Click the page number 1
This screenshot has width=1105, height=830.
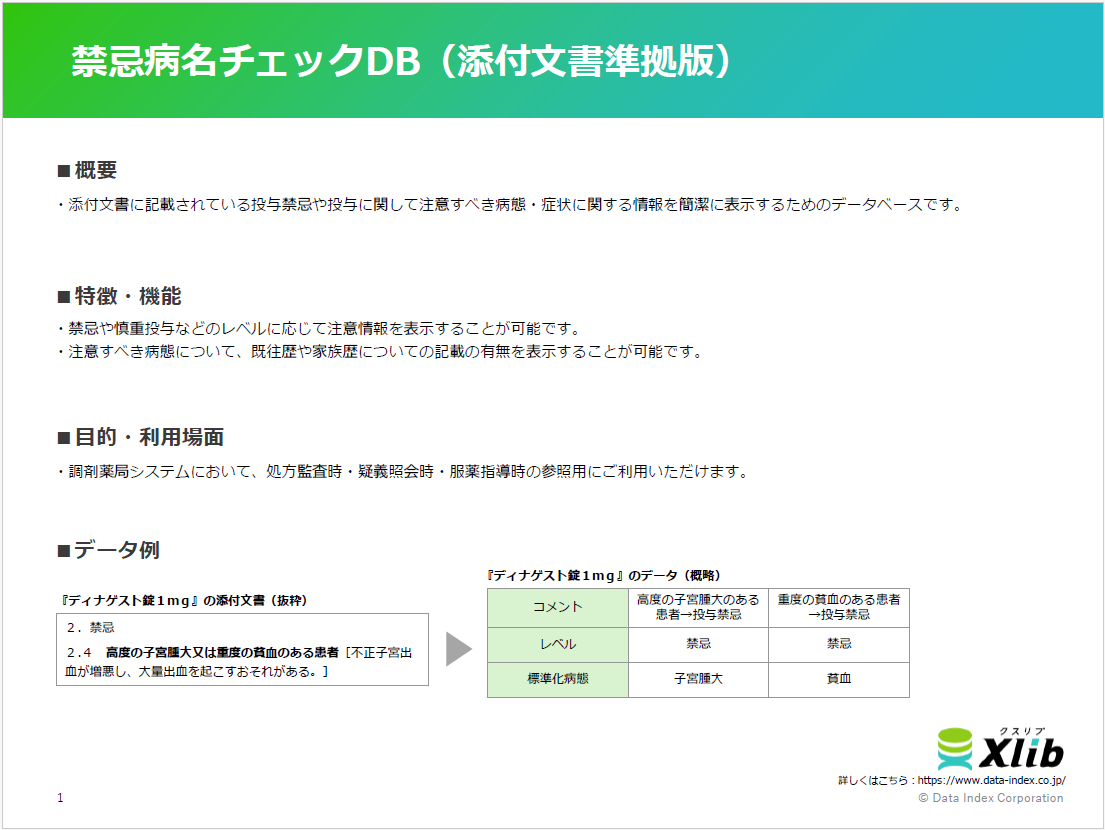60,798
